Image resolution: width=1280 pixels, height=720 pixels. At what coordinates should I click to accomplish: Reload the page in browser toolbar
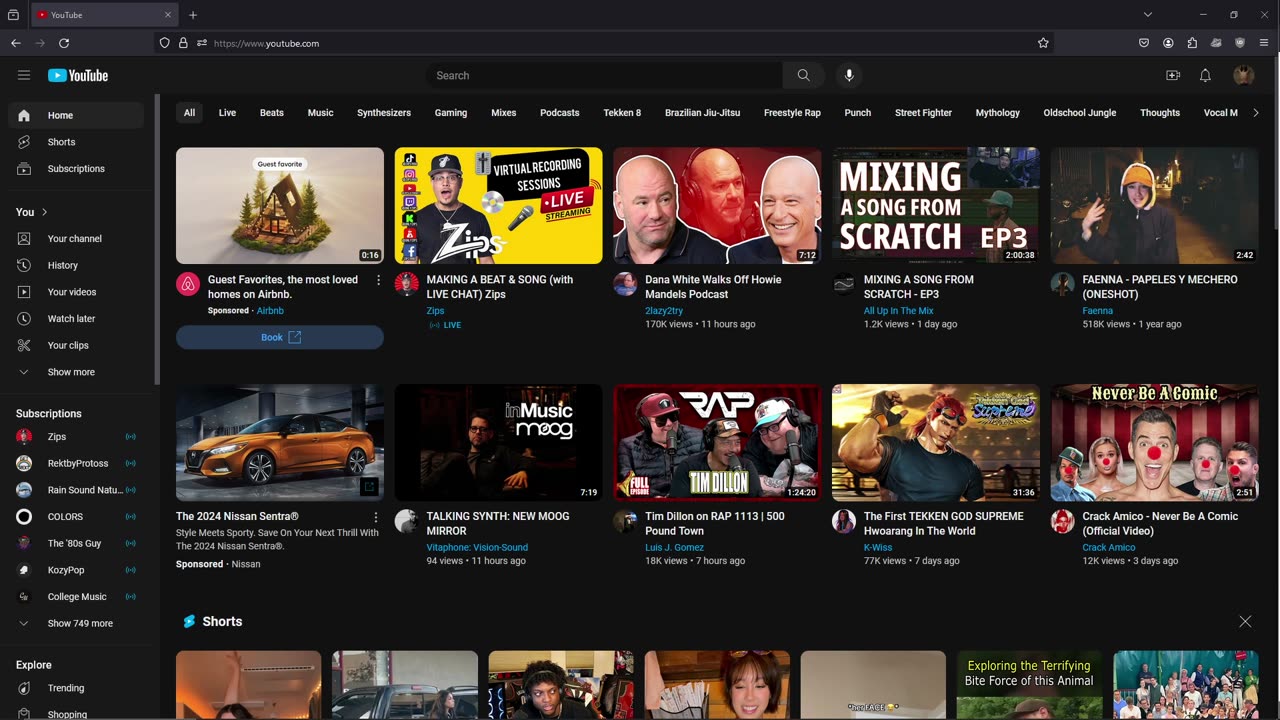(x=64, y=43)
